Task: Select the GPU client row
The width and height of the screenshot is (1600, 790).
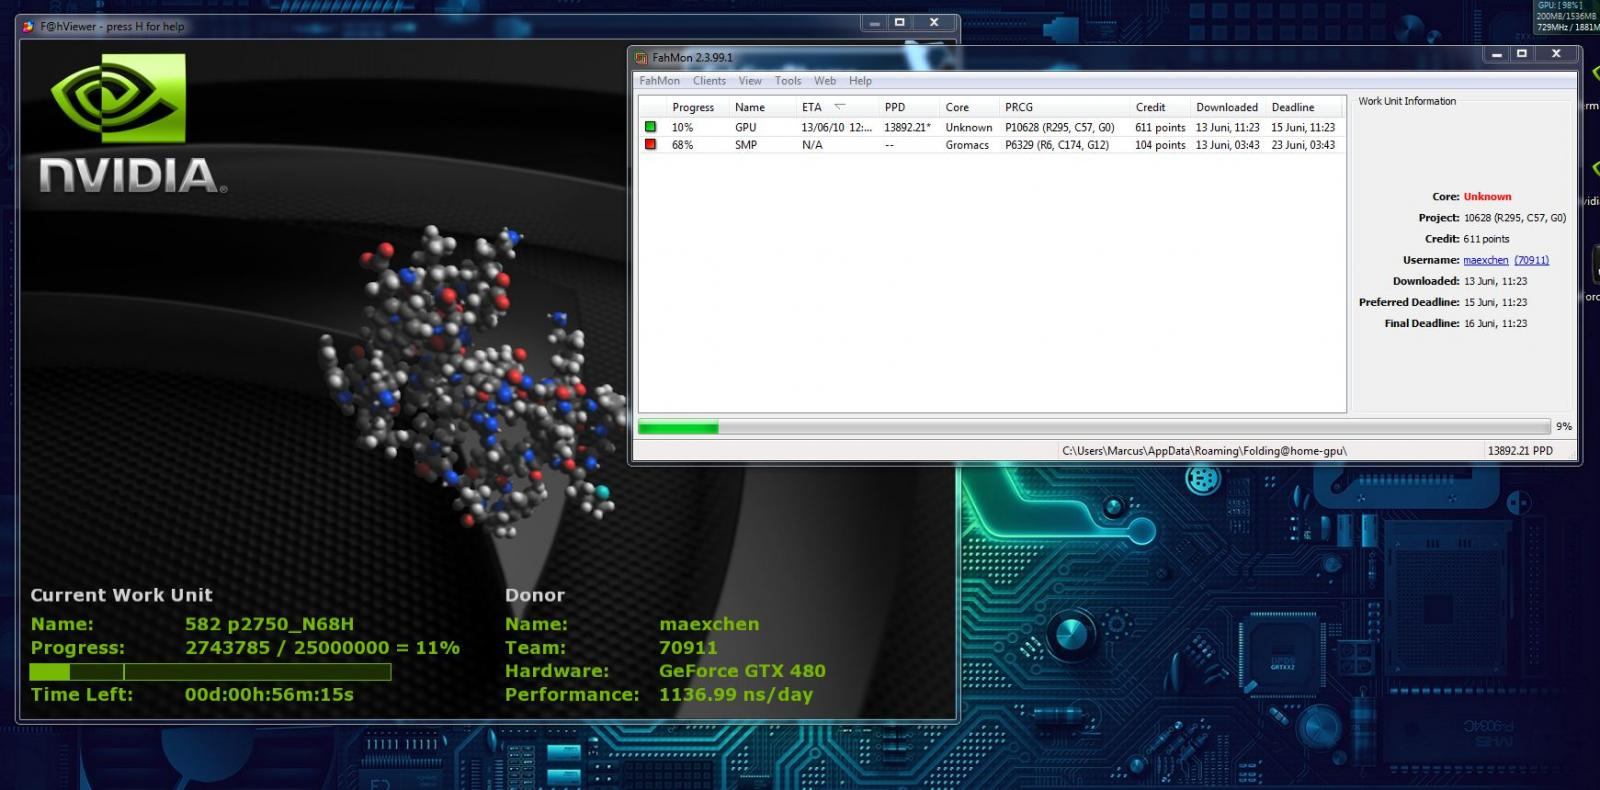Action: click(991, 127)
